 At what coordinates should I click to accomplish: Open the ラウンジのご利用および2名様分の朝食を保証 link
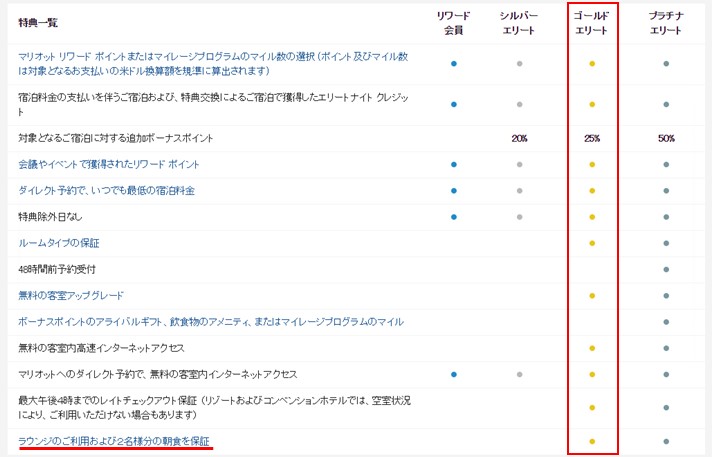pos(114,441)
